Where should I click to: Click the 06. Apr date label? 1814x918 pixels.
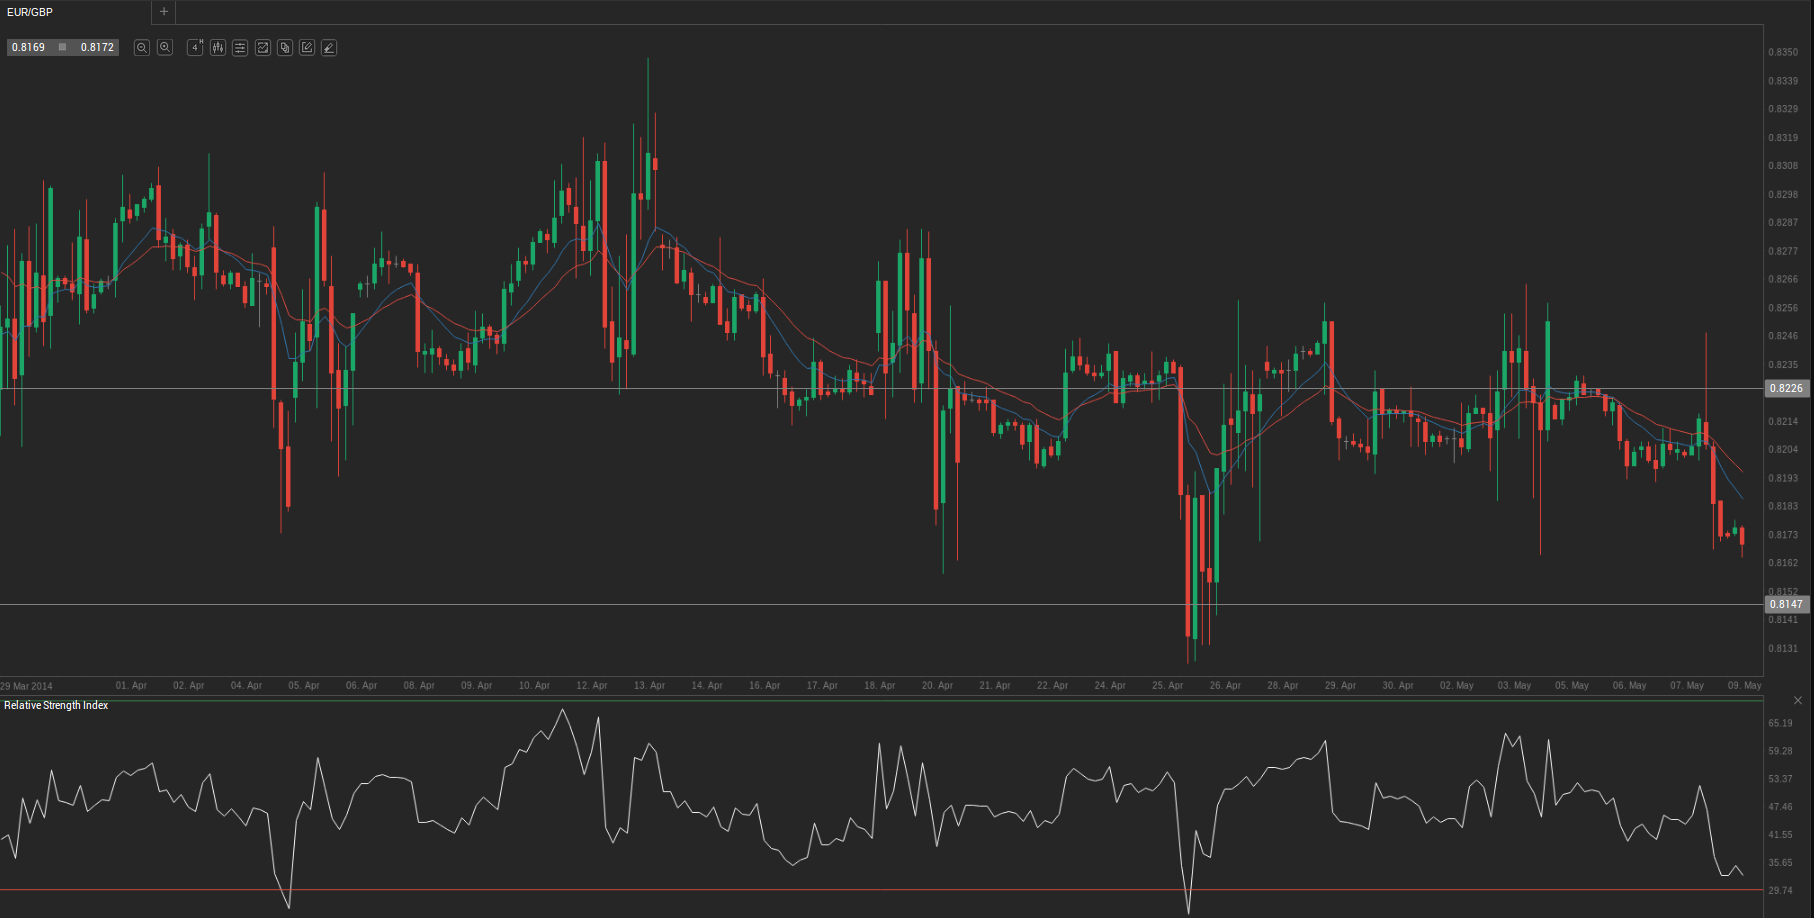click(x=361, y=686)
